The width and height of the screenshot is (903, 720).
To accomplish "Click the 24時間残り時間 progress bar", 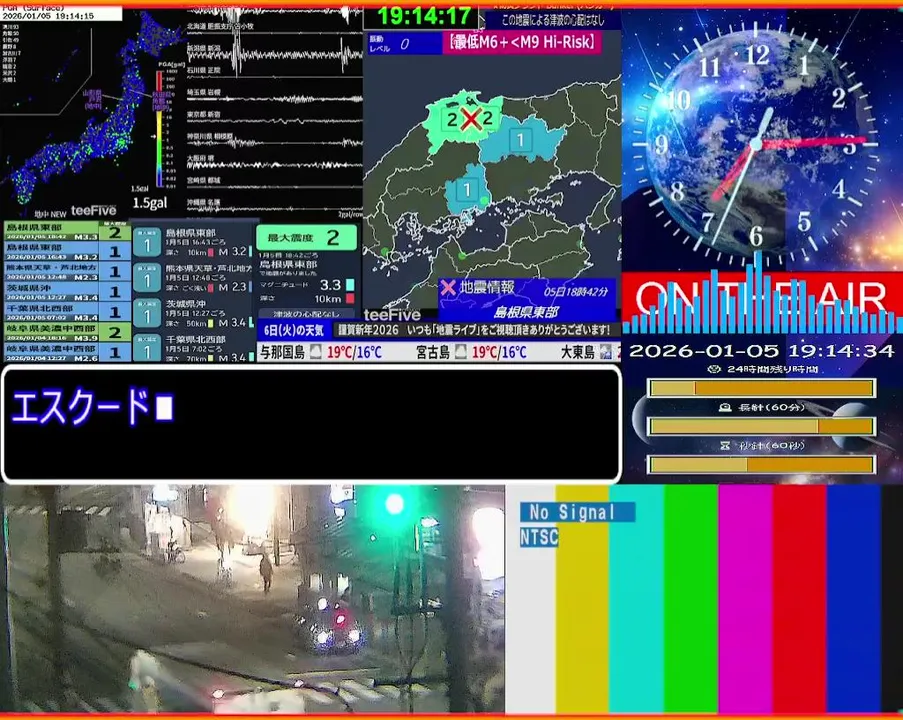I will [x=761, y=388].
